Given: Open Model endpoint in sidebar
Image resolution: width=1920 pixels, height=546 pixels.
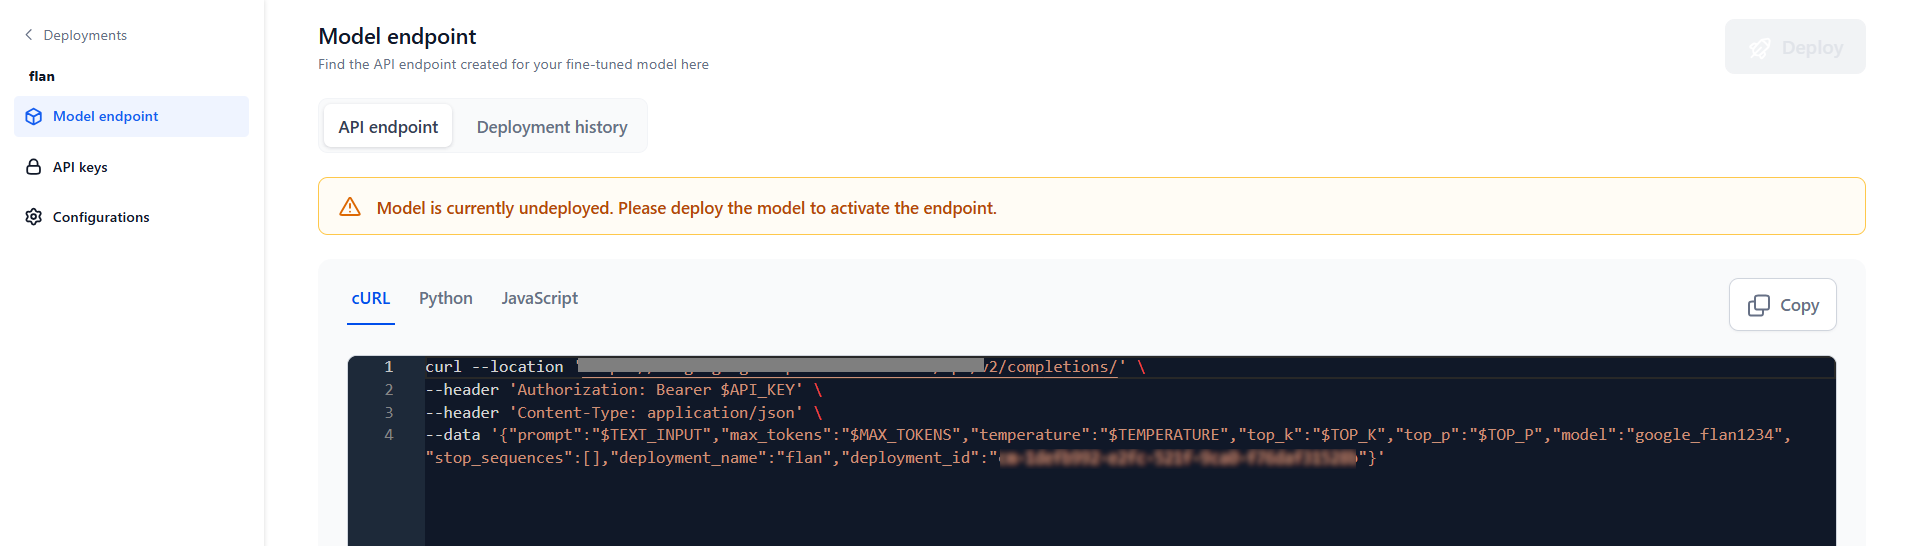Looking at the screenshot, I should click(105, 117).
